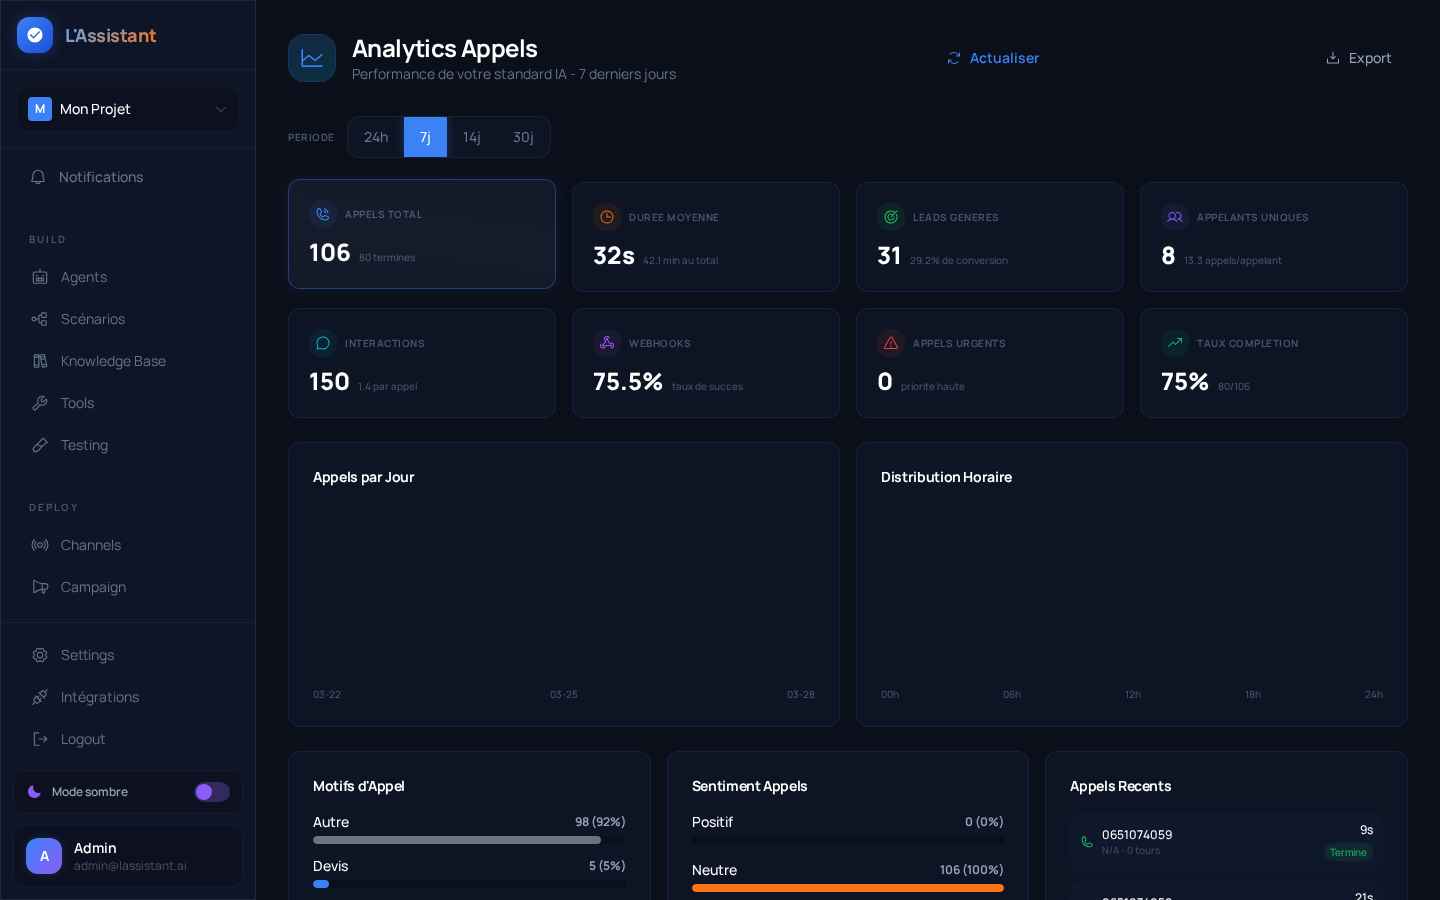1440x900 pixels.
Task: Choose the 14j period option
Action: [x=472, y=137]
